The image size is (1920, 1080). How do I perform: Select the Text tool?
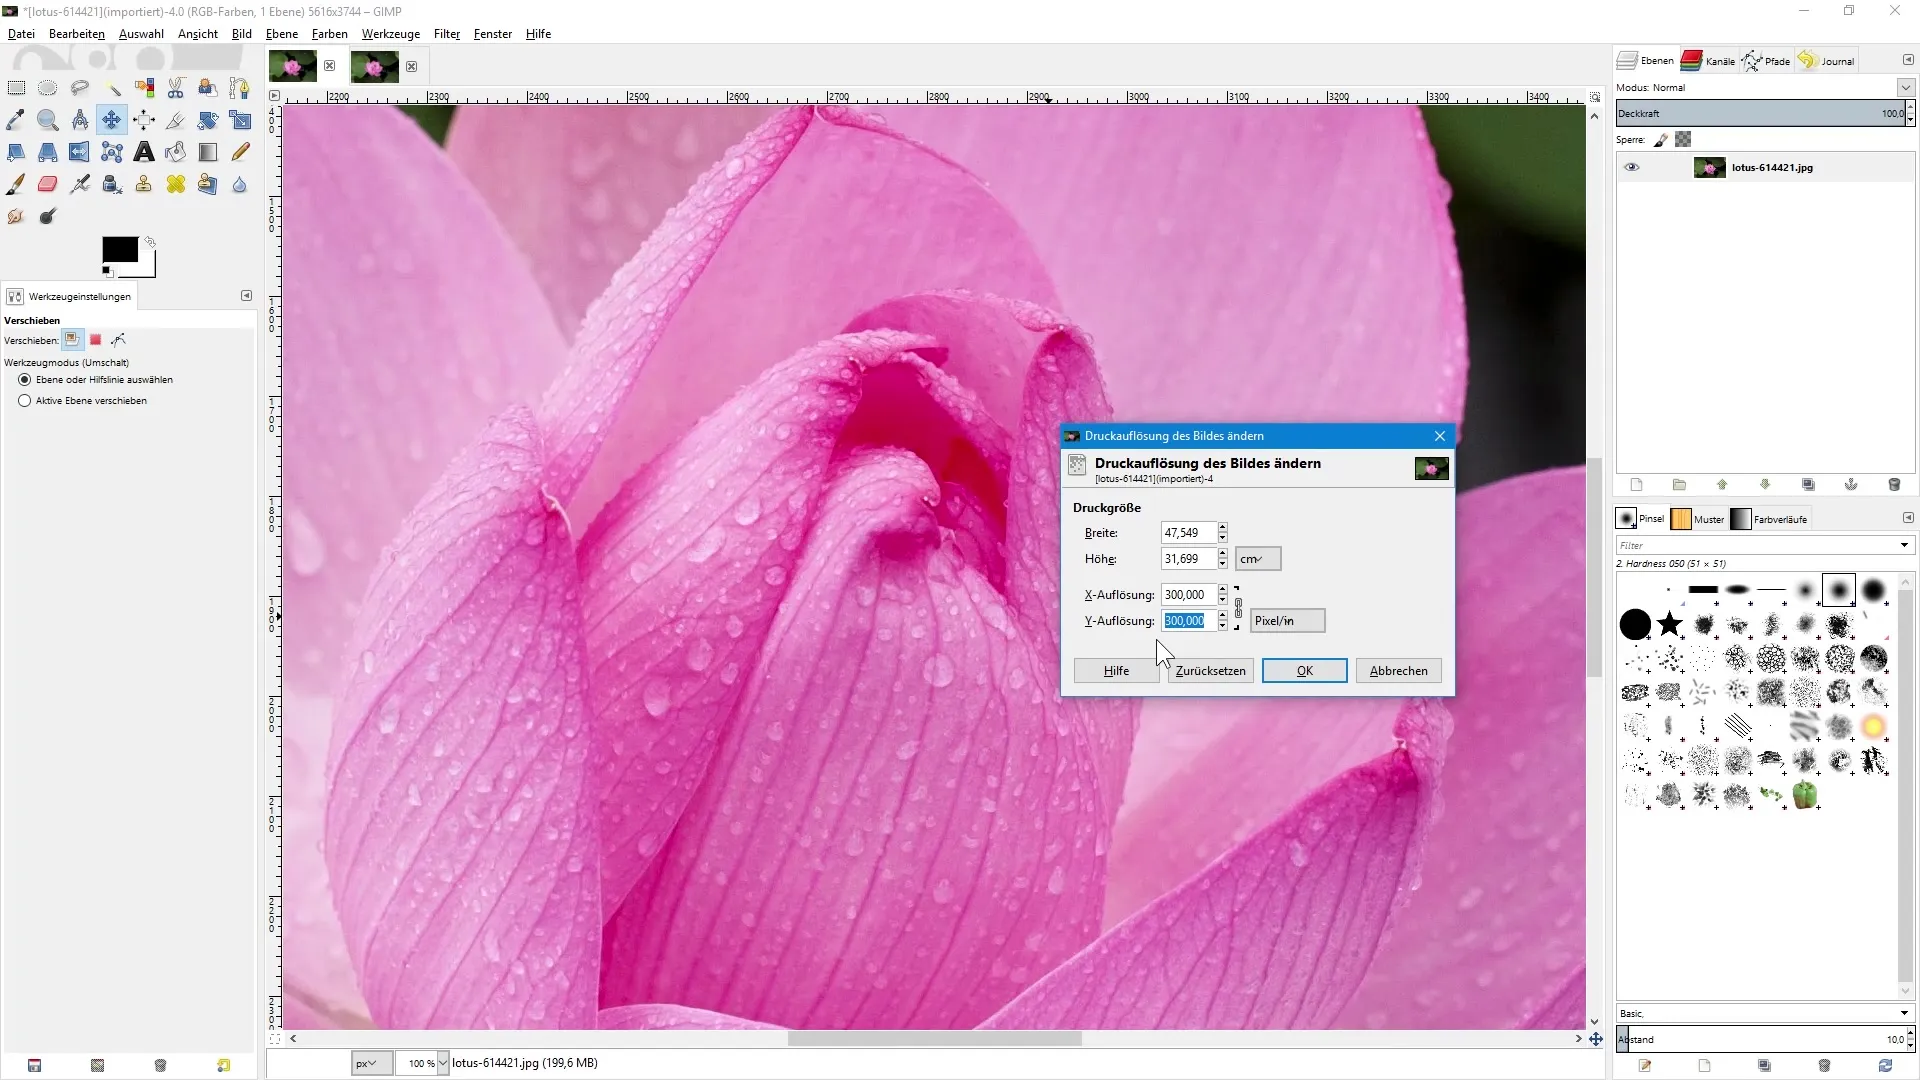pyautogui.click(x=144, y=152)
